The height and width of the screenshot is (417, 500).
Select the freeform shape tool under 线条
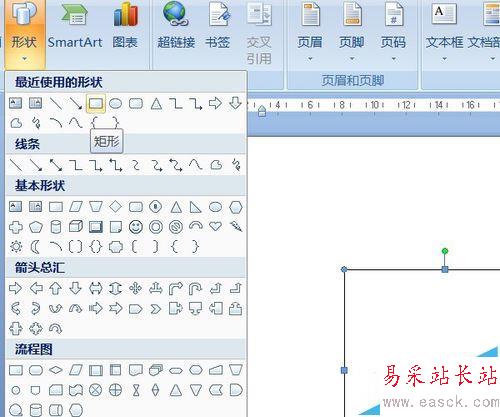(216, 165)
